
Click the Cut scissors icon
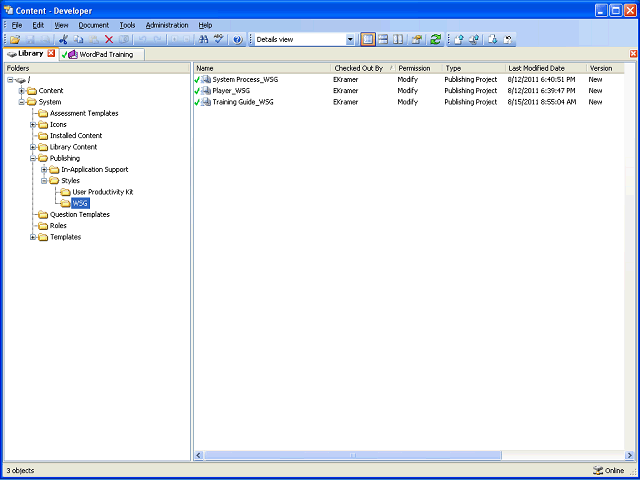(x=62, y=40)
